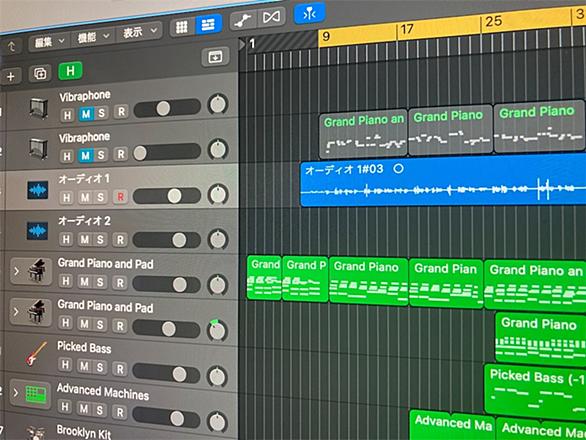Click bar 9 on the ruler
This screenshot has width=586, height=440.
(x=326, y=37)
